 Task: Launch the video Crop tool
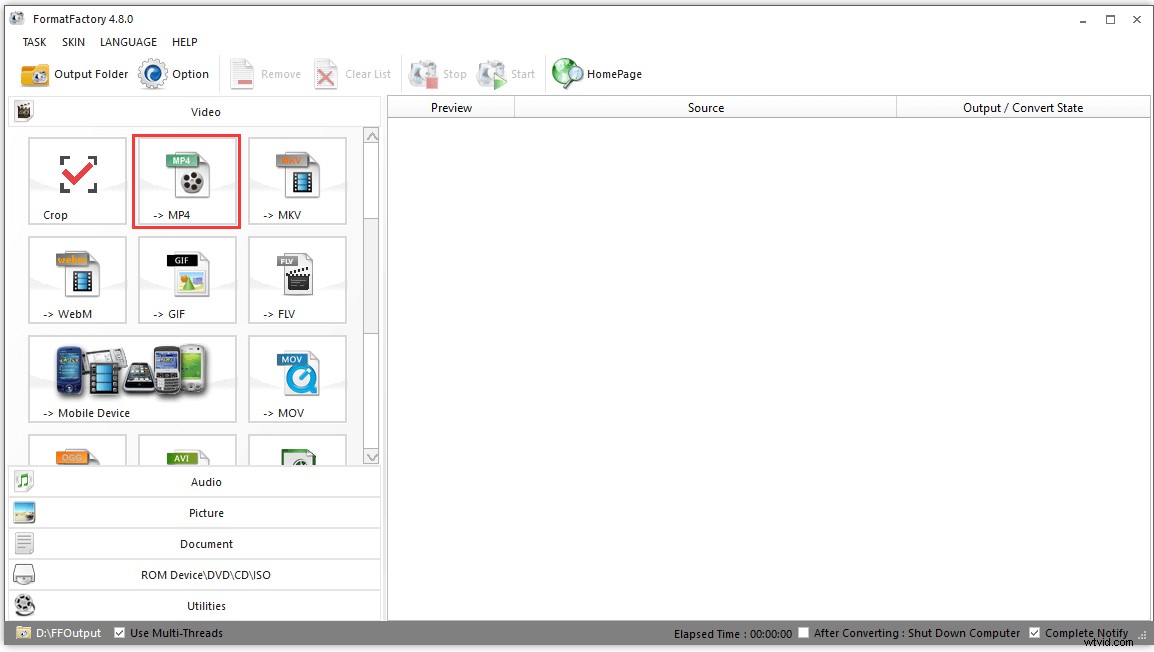click(77, 181)
